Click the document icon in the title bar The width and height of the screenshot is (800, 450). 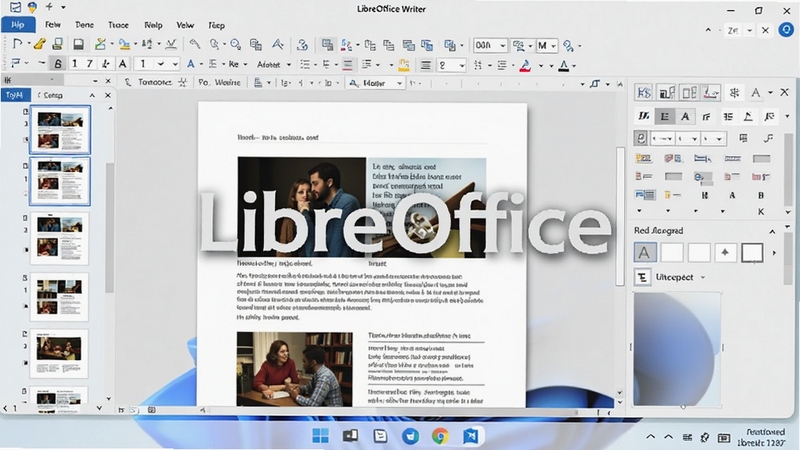point(16,7)
